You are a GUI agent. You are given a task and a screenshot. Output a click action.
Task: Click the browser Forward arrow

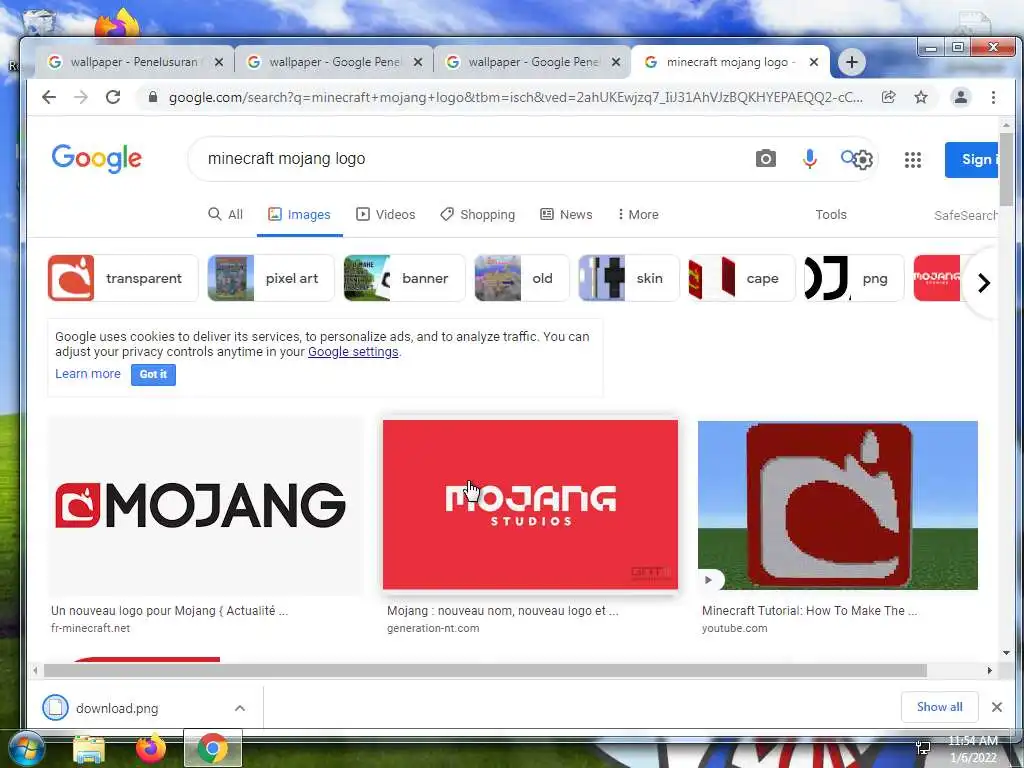tap(81, 97)
